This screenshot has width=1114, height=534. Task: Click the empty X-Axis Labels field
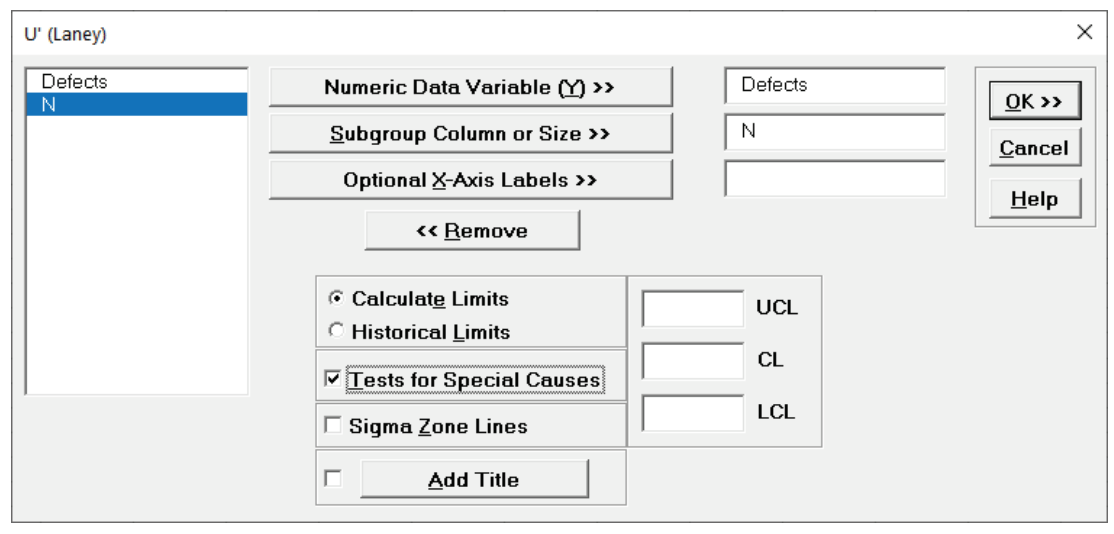point(834,179)
